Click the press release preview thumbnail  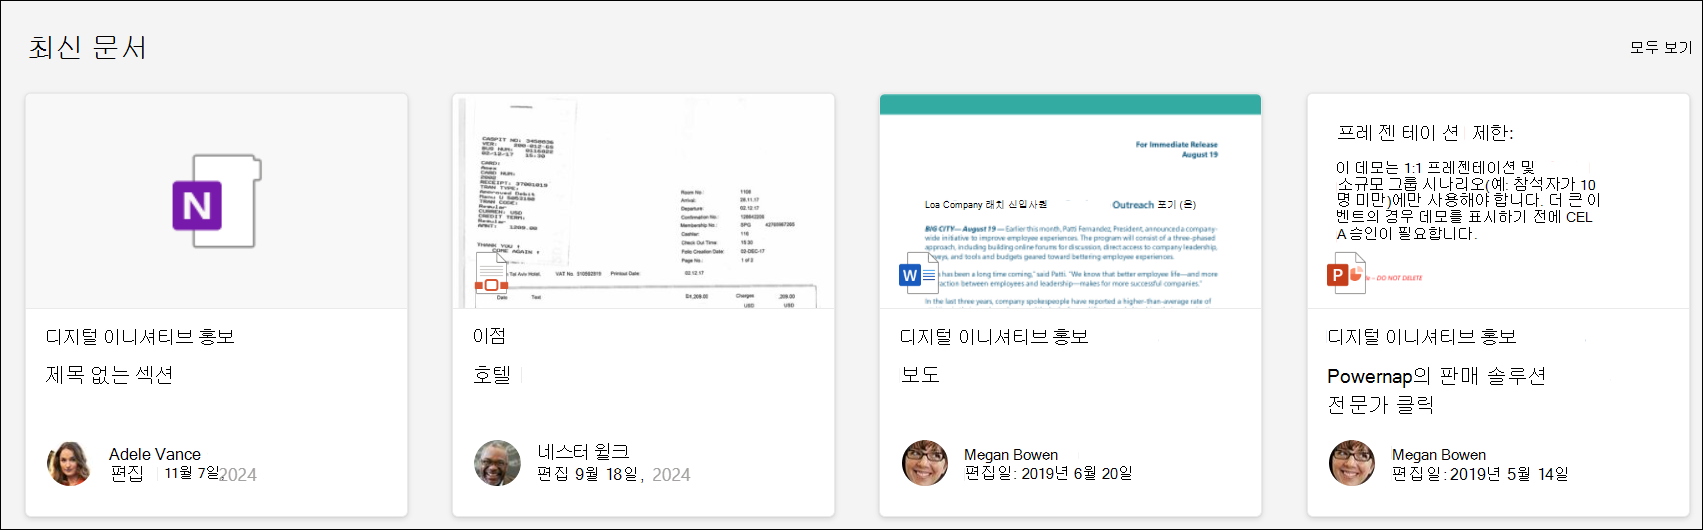point(1070,201)
